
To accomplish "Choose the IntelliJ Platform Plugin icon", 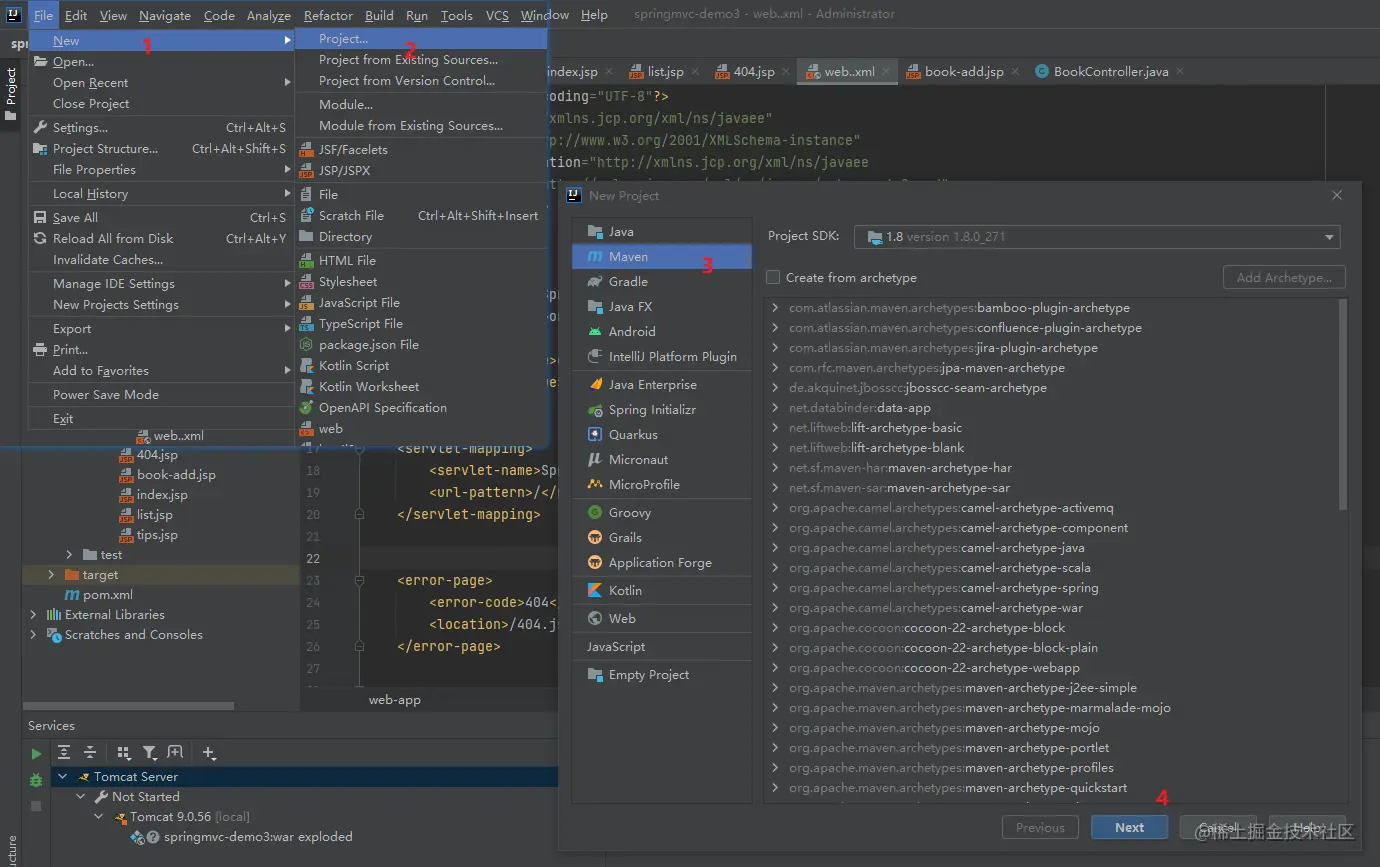I will [x=595, y=357].
